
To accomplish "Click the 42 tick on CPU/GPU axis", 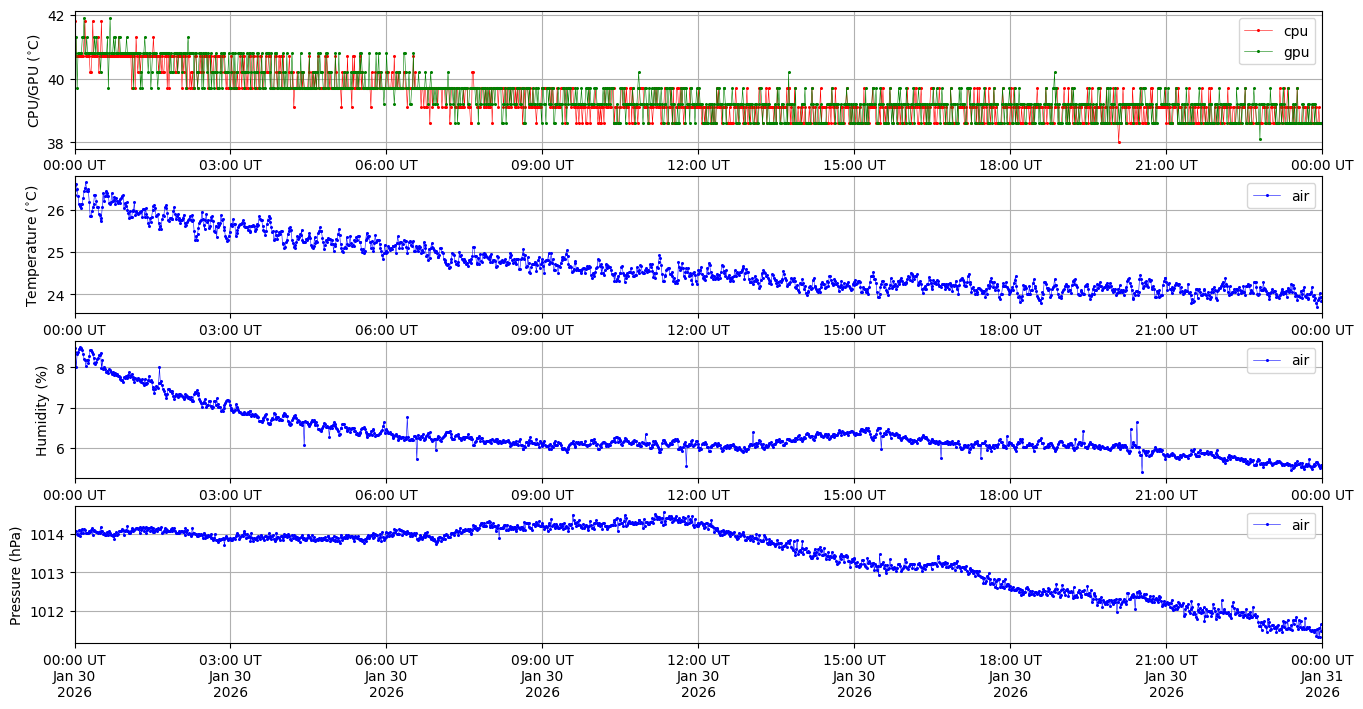I will coord(56,17).
